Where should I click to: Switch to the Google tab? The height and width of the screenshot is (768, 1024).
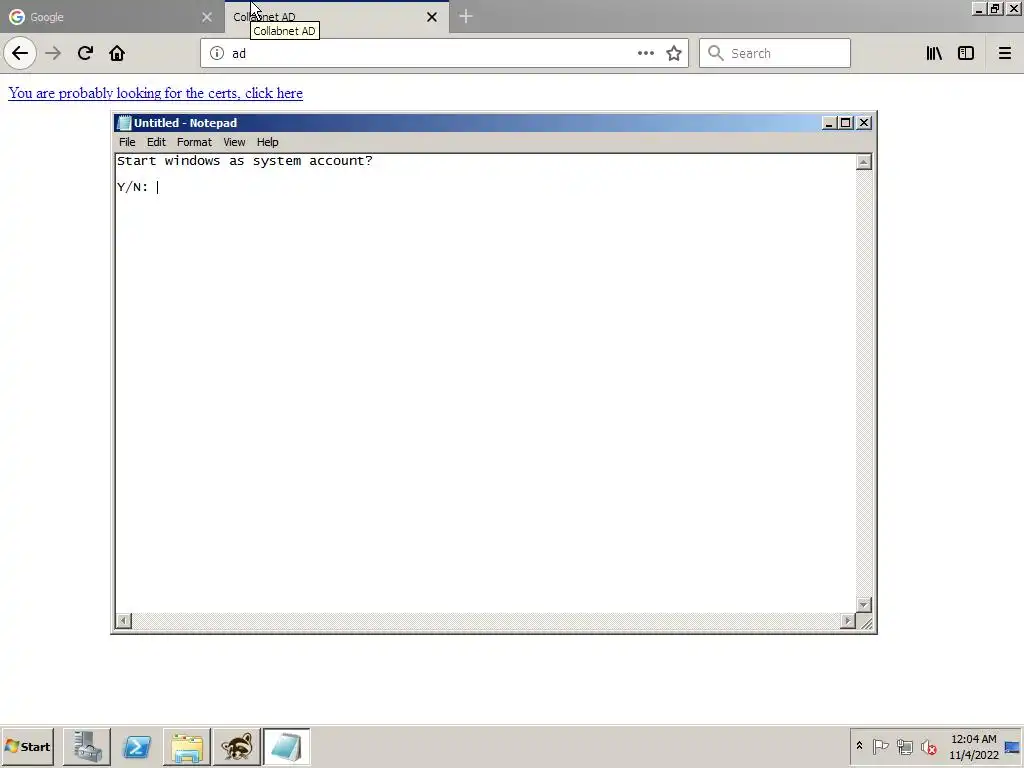tap(112, 17)
